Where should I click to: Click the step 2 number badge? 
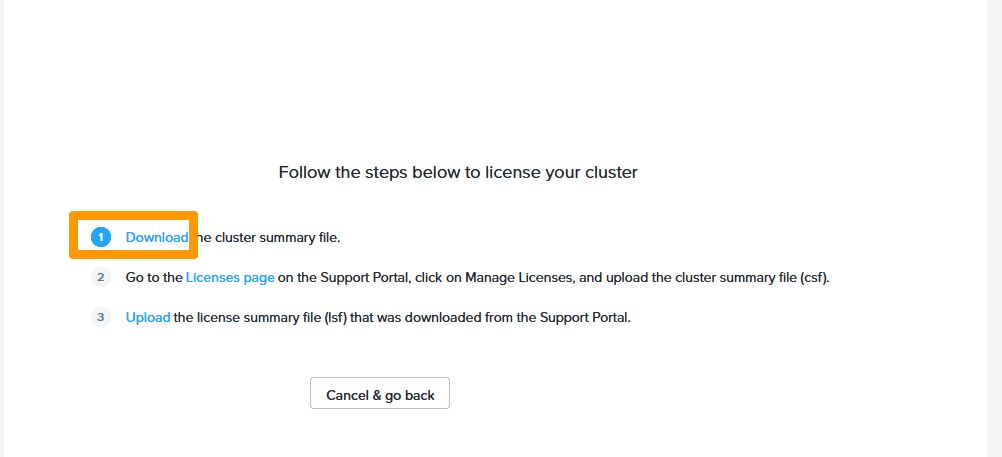[100, 277]
